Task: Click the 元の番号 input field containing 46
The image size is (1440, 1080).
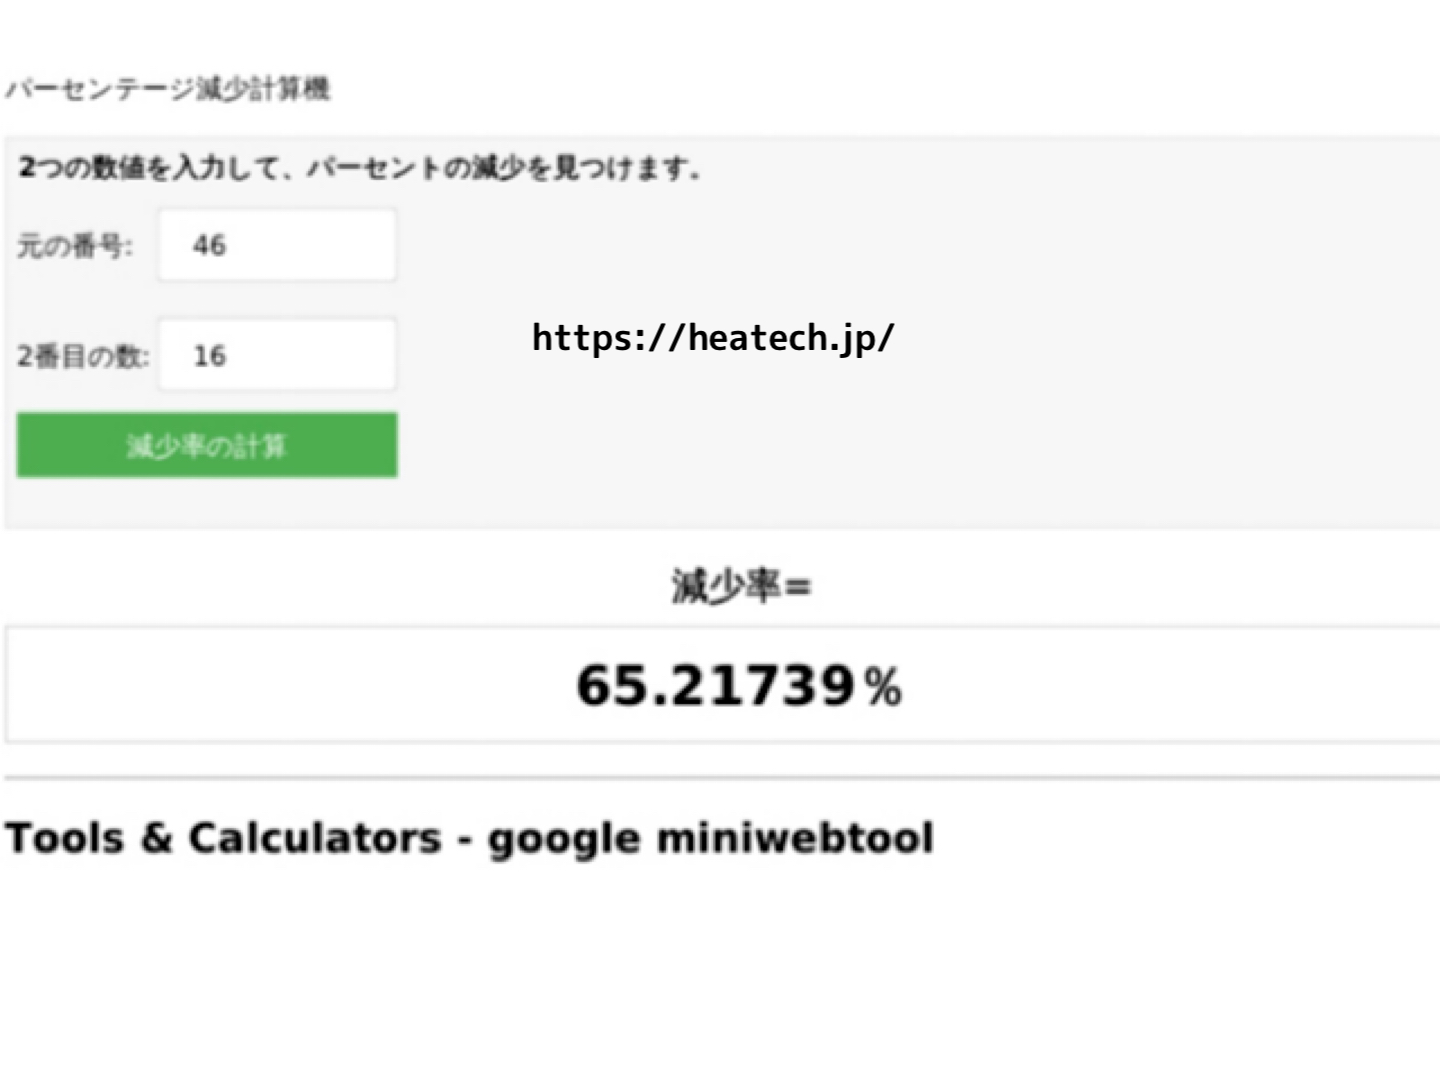Action: point(277,245)
